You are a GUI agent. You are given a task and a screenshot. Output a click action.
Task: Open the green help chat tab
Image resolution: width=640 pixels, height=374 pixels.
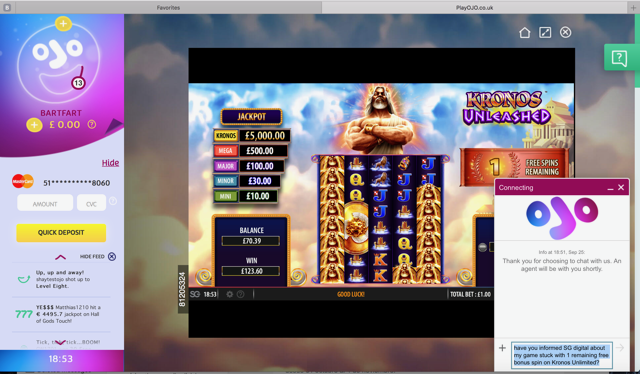(x=619, y=58)
